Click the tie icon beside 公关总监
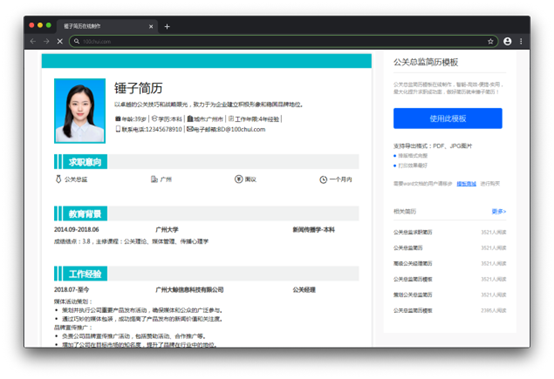 pos(58,179)
